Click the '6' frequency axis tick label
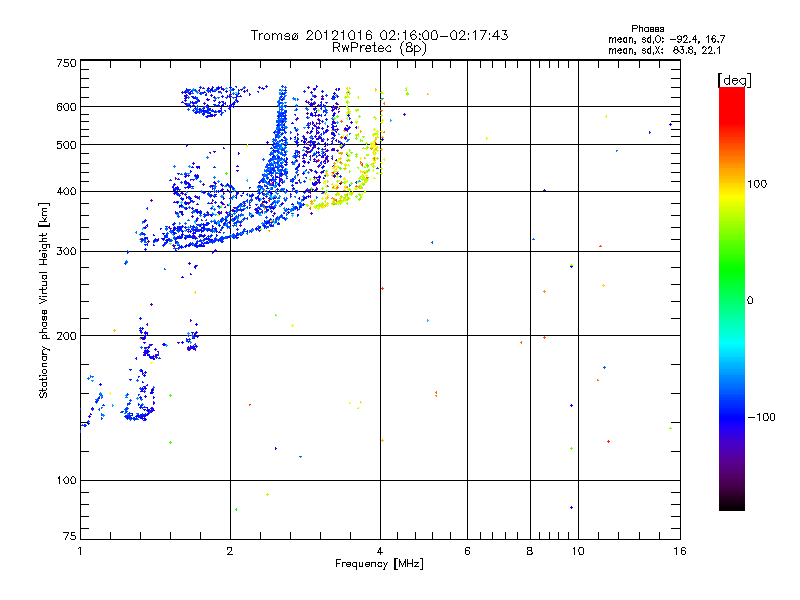Viewport: 800px width, 600px height. (467, 551)
